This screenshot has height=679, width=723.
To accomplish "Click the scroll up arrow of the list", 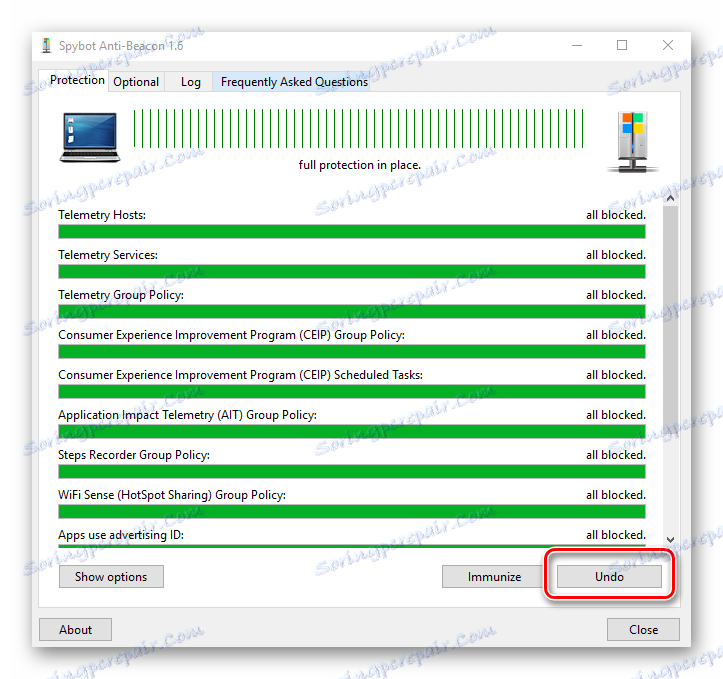I will point(670,198).
